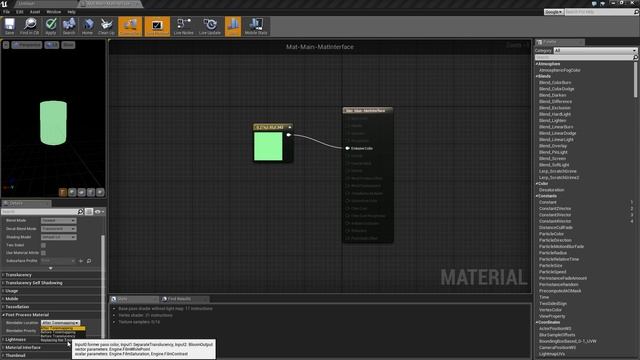640x360 pixels.
Task: Click the green constant color preview swatch
Action: [x=268, y=146]
